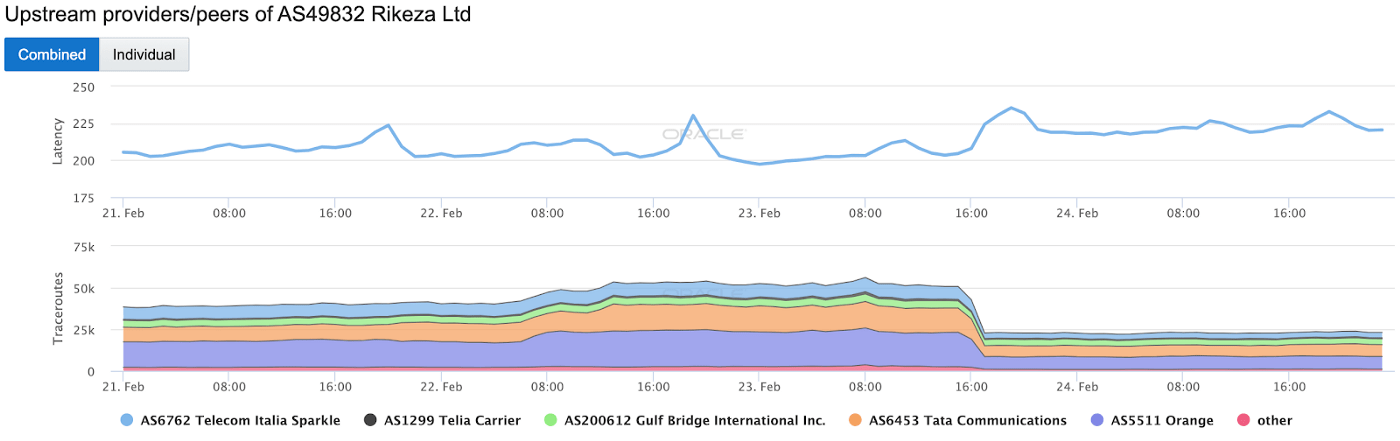This screenshot has width=1400, height=441.
Task: Click the latency peak after 16:00 on 23. Feb
Action: 1011,107
